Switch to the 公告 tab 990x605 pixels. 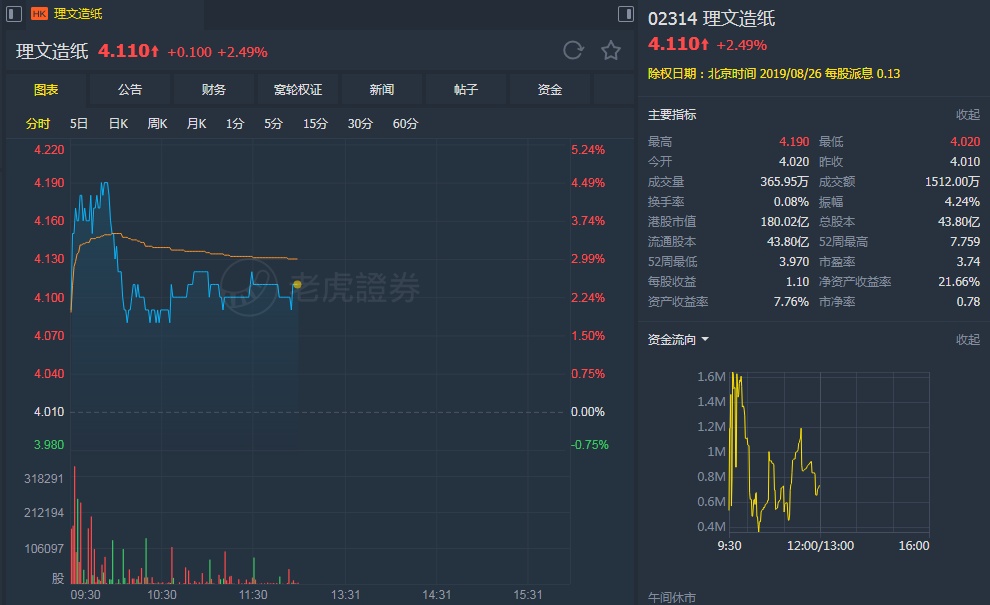pyautogui.click(x=130, y=90)
